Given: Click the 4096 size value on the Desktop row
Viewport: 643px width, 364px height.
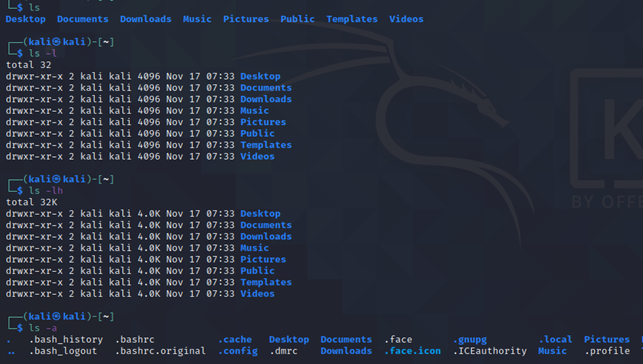Looking at the screenshot, I should click(148, 76).
